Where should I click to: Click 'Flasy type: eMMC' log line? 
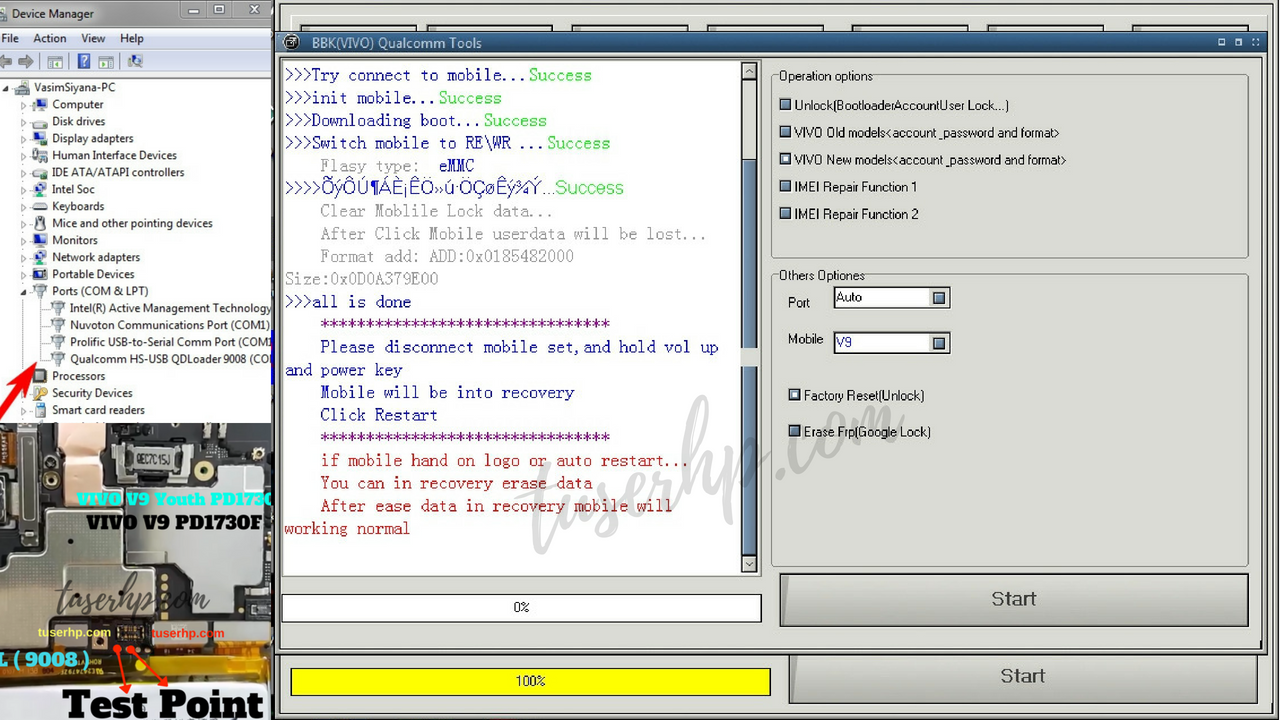point(397,166)
